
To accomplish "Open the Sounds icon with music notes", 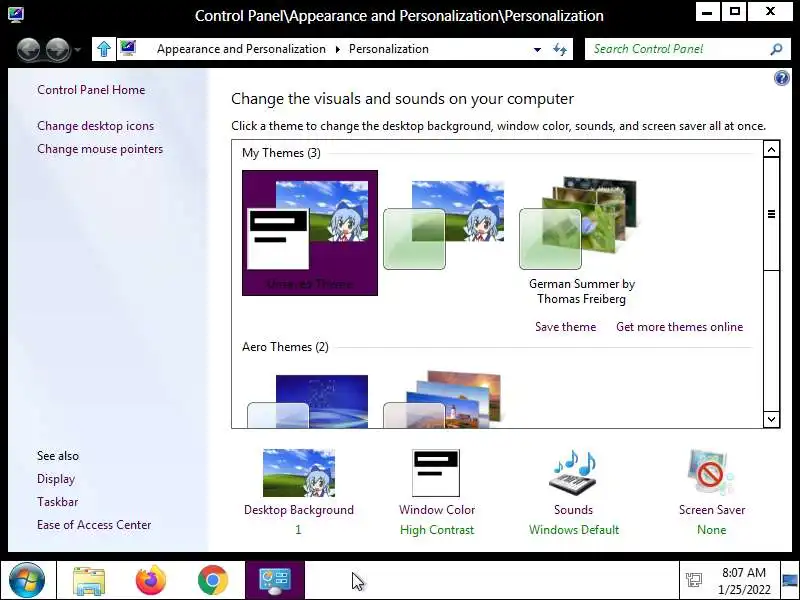I will coord(573,472).
